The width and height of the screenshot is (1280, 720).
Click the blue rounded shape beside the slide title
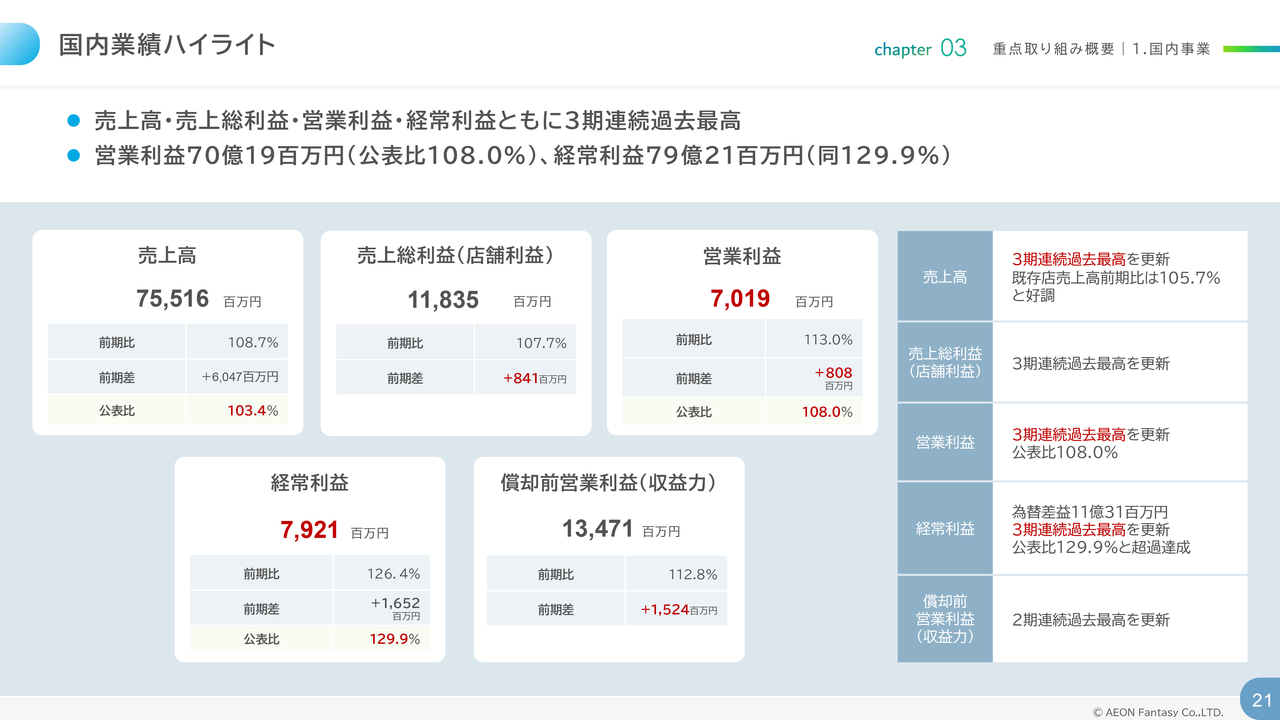[x=20, y=44]
